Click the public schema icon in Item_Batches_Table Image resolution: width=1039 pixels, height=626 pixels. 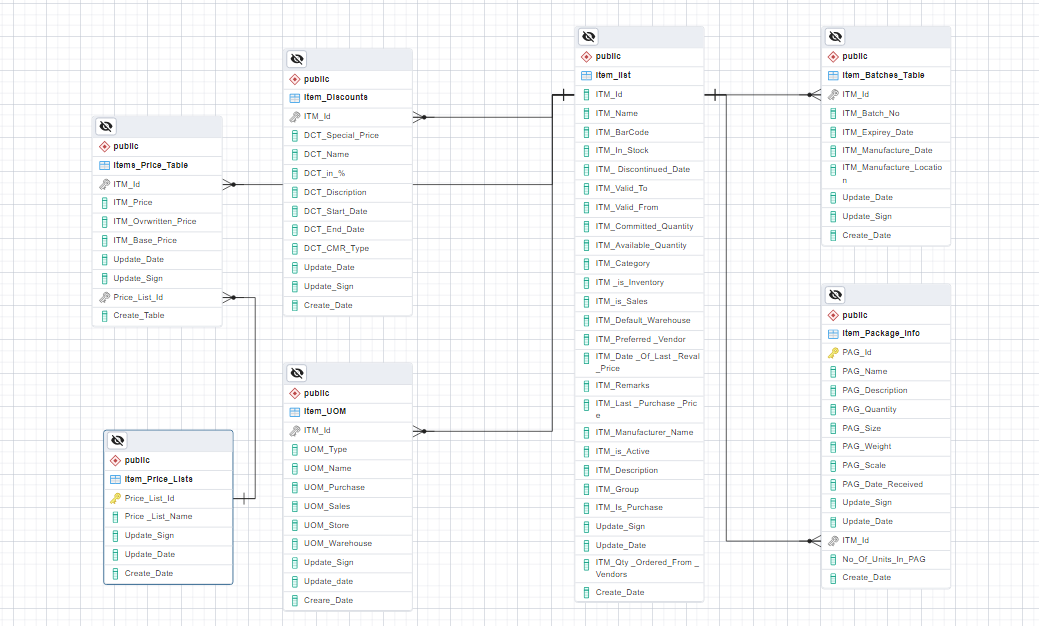(x=834, y=56)
